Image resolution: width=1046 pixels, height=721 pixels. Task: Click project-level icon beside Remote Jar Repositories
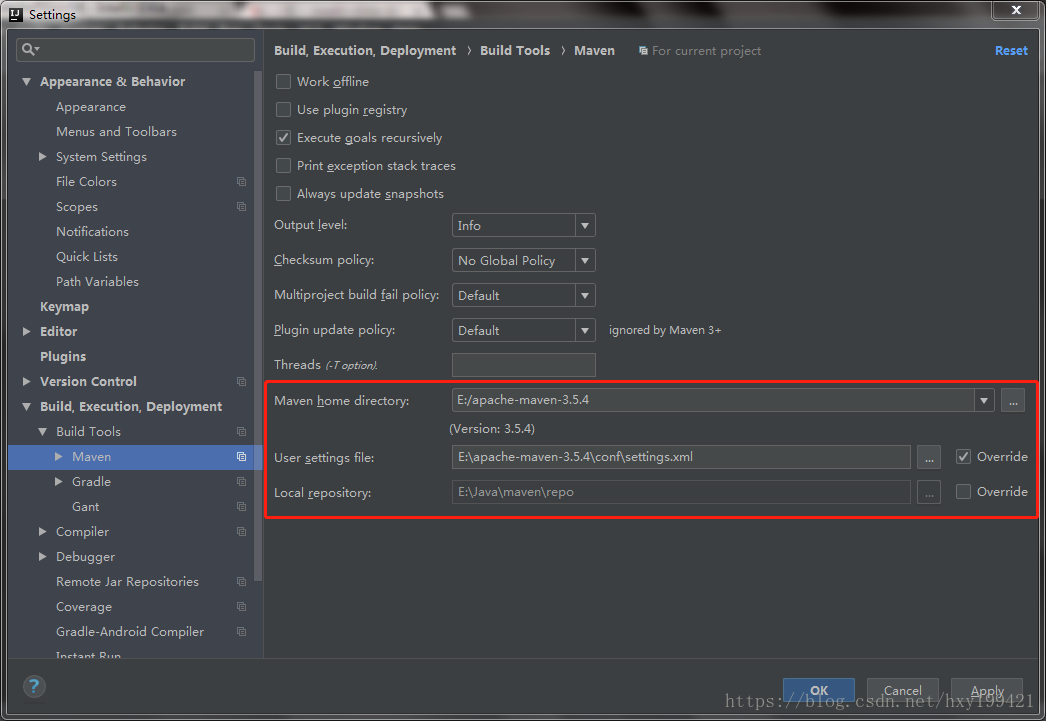pyautogui.click(x=241, y=582)
